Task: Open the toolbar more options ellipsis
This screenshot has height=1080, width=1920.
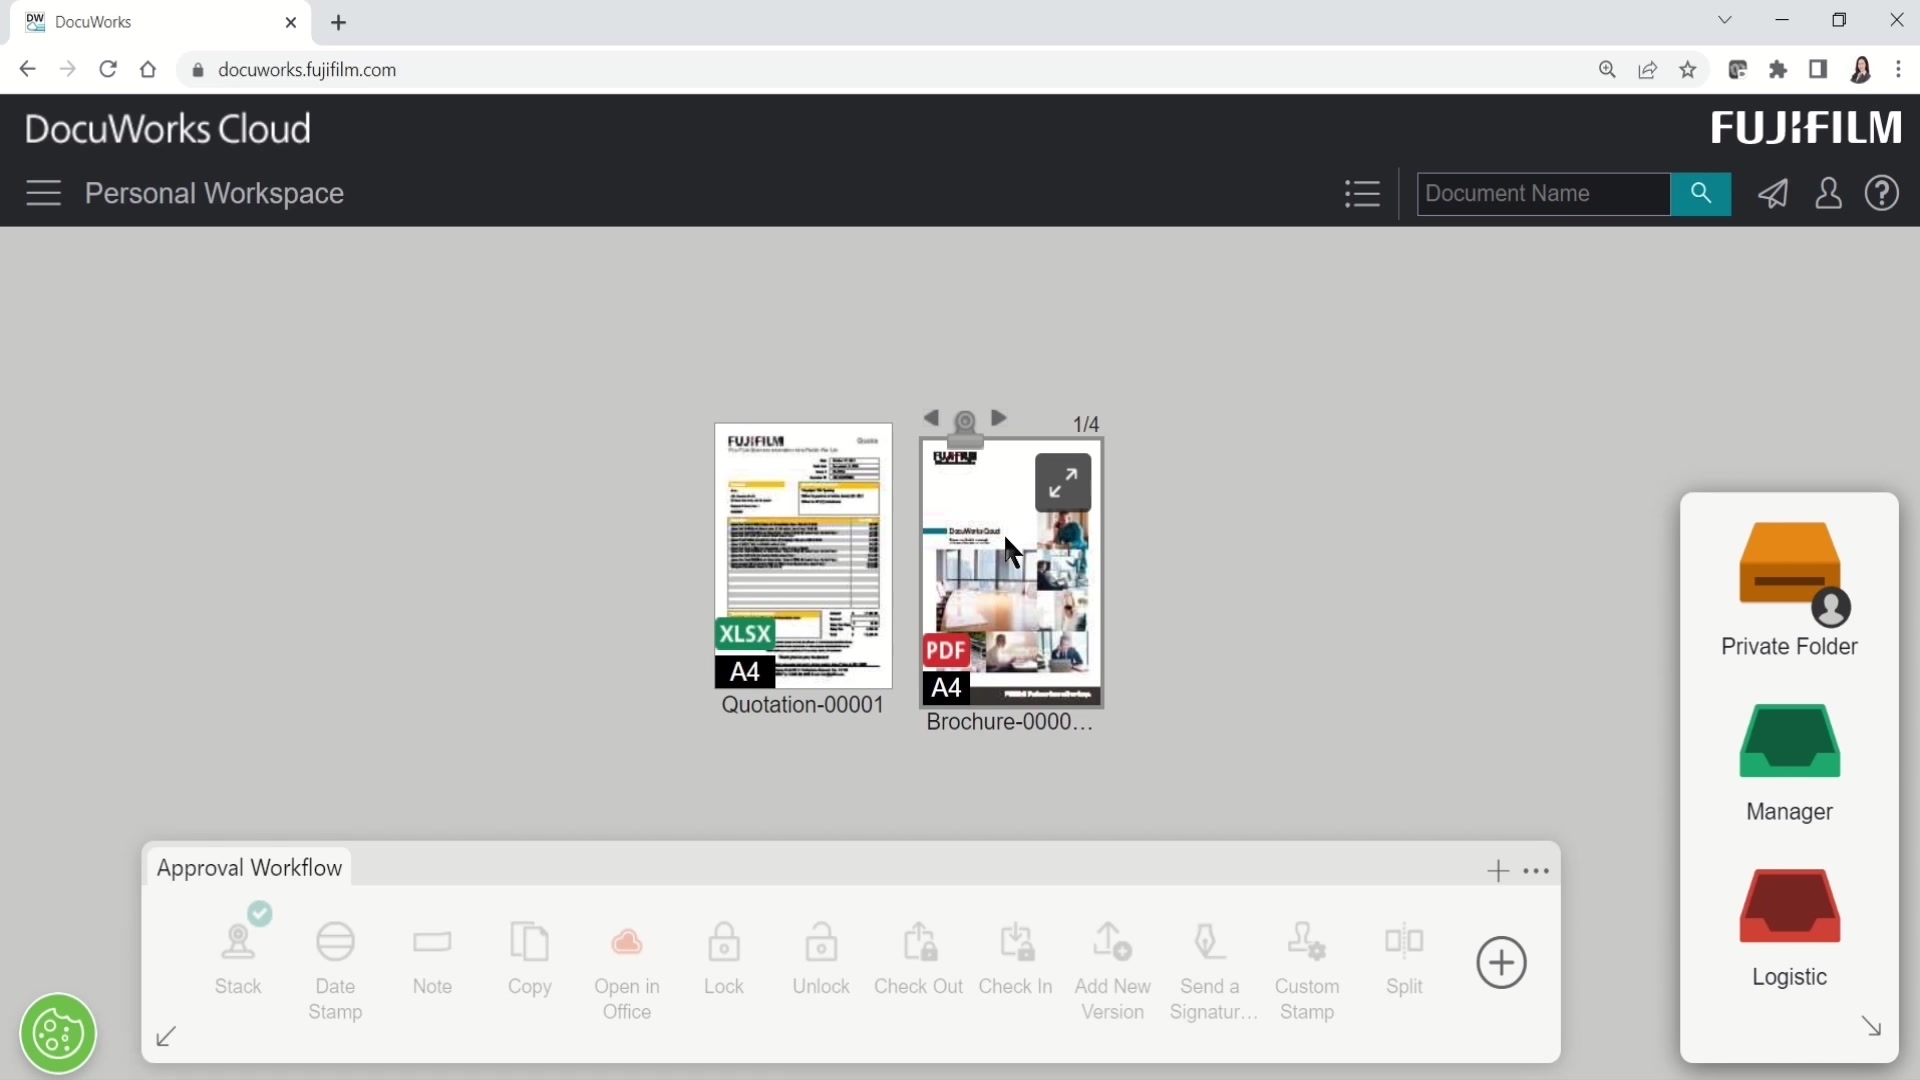Action: point(1536,871)
